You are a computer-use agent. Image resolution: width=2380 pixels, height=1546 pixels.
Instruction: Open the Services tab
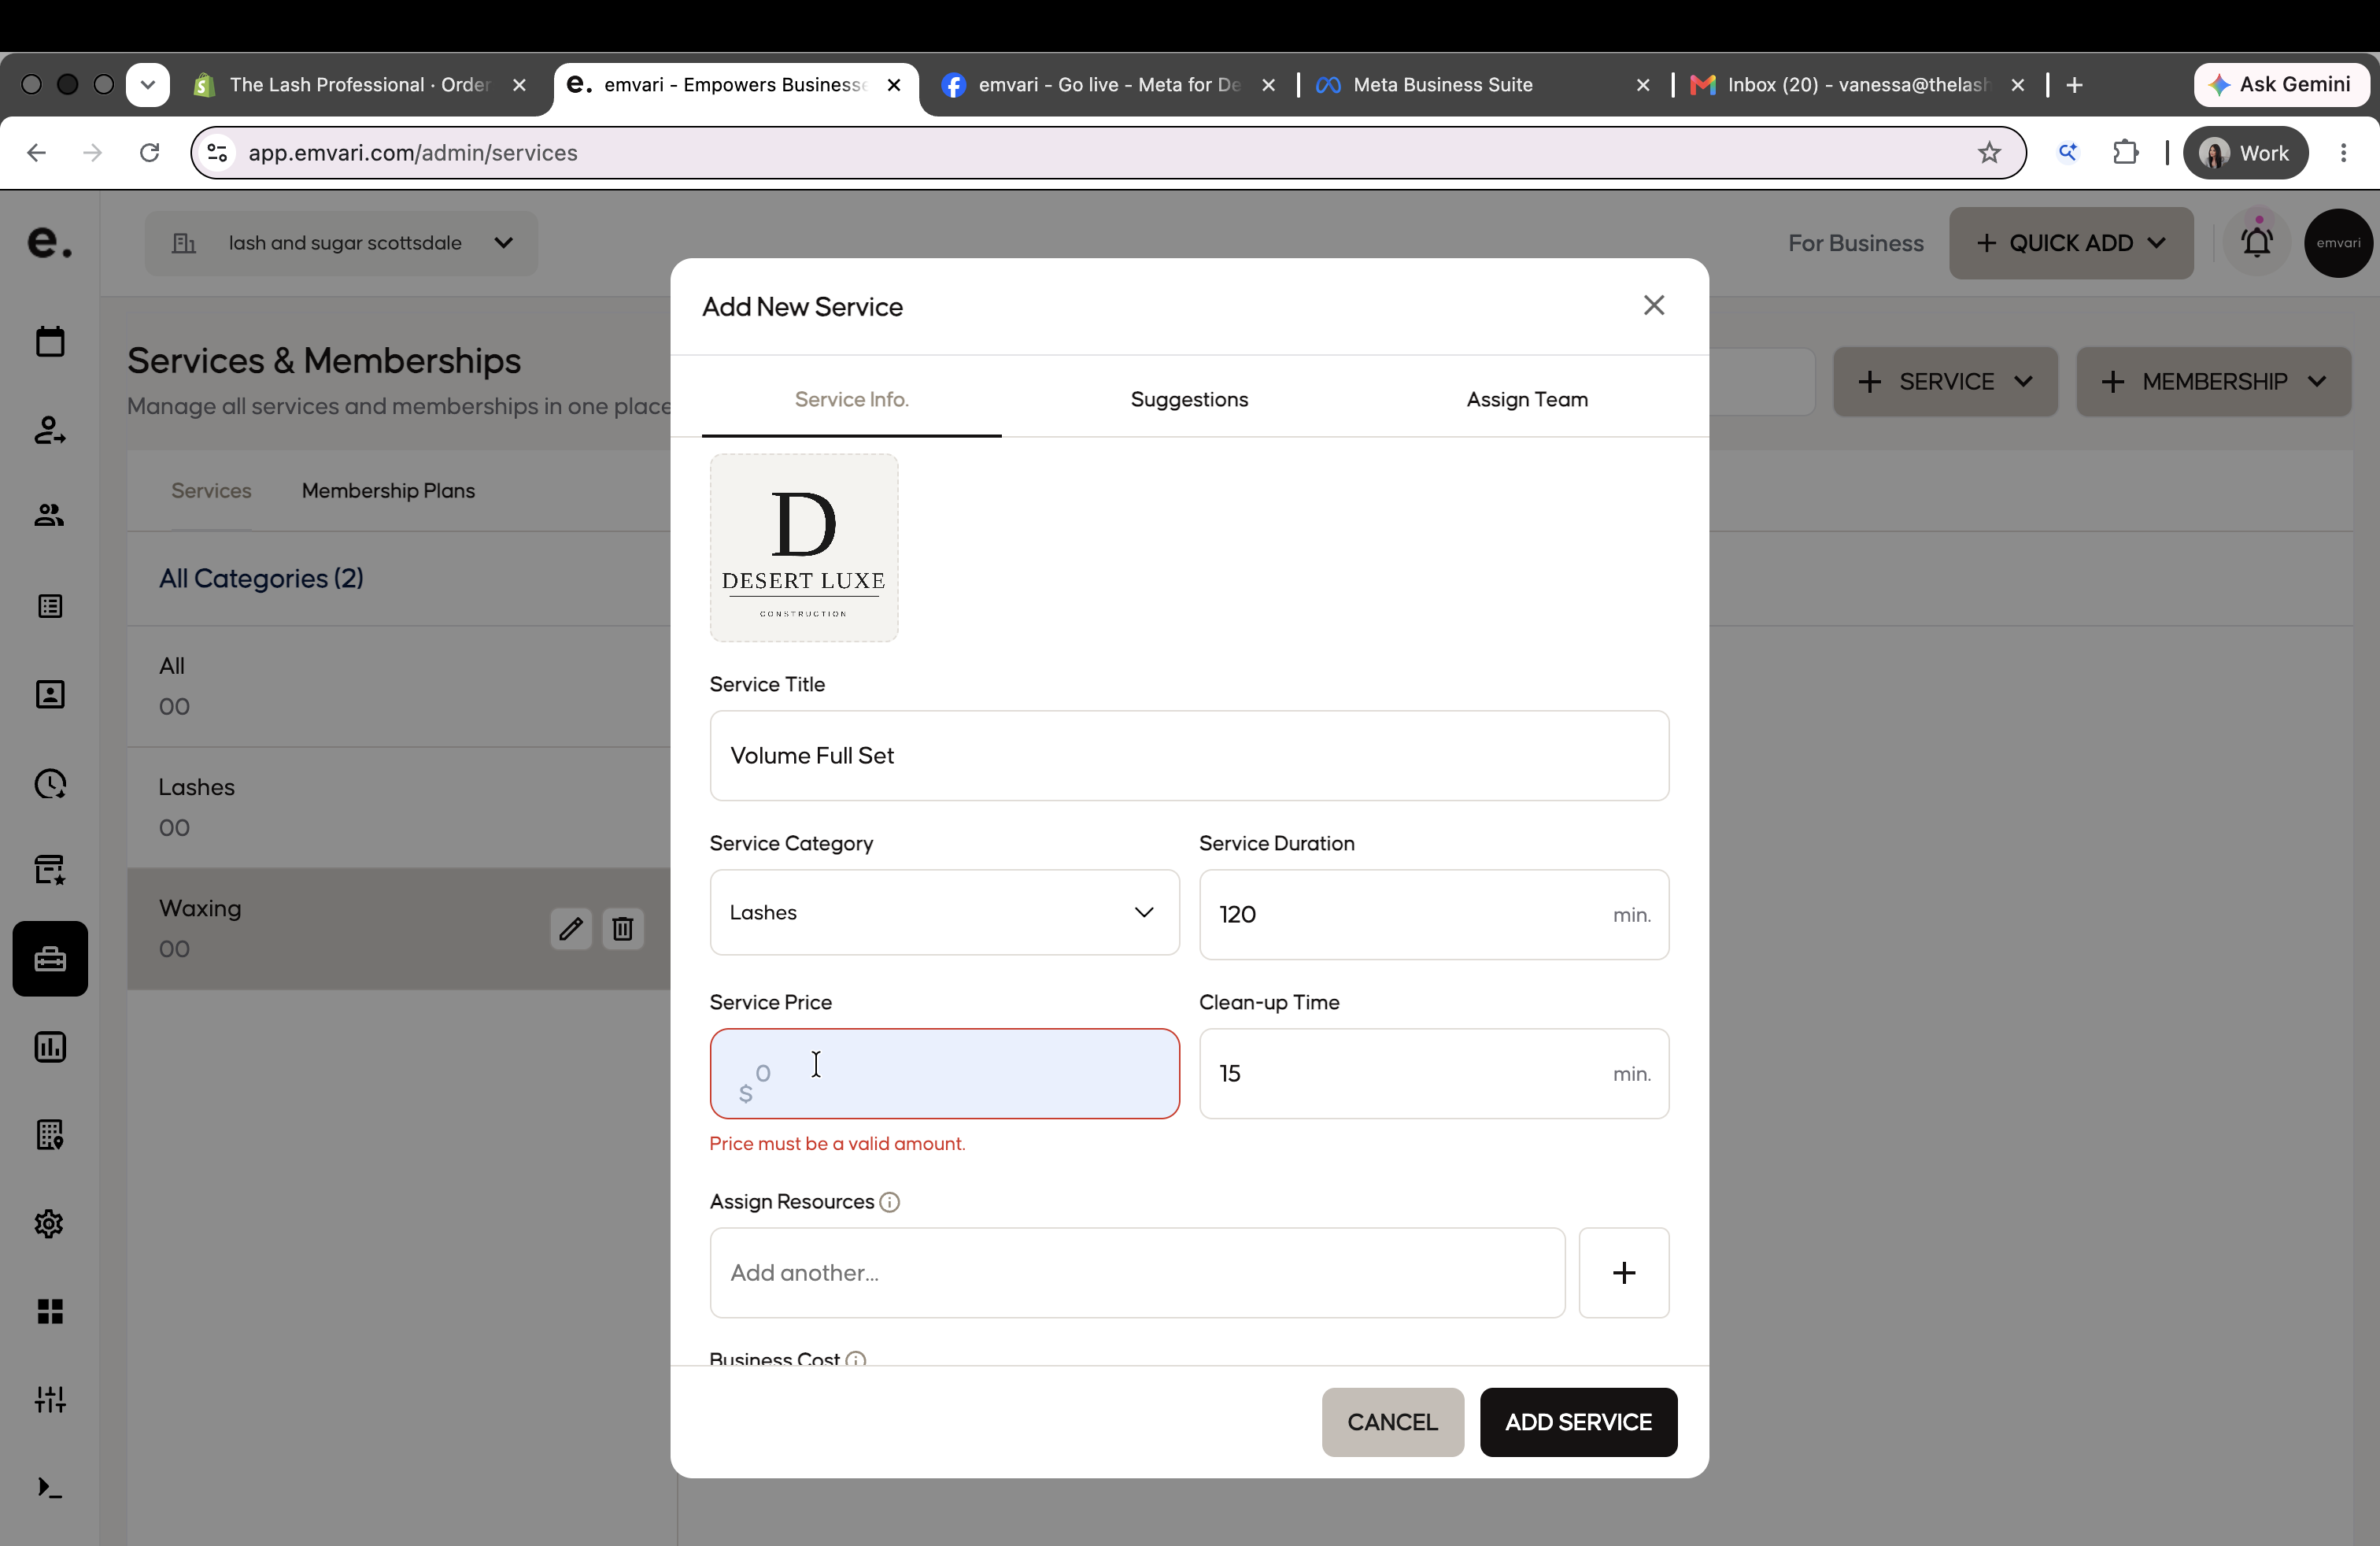click(211, 491)
